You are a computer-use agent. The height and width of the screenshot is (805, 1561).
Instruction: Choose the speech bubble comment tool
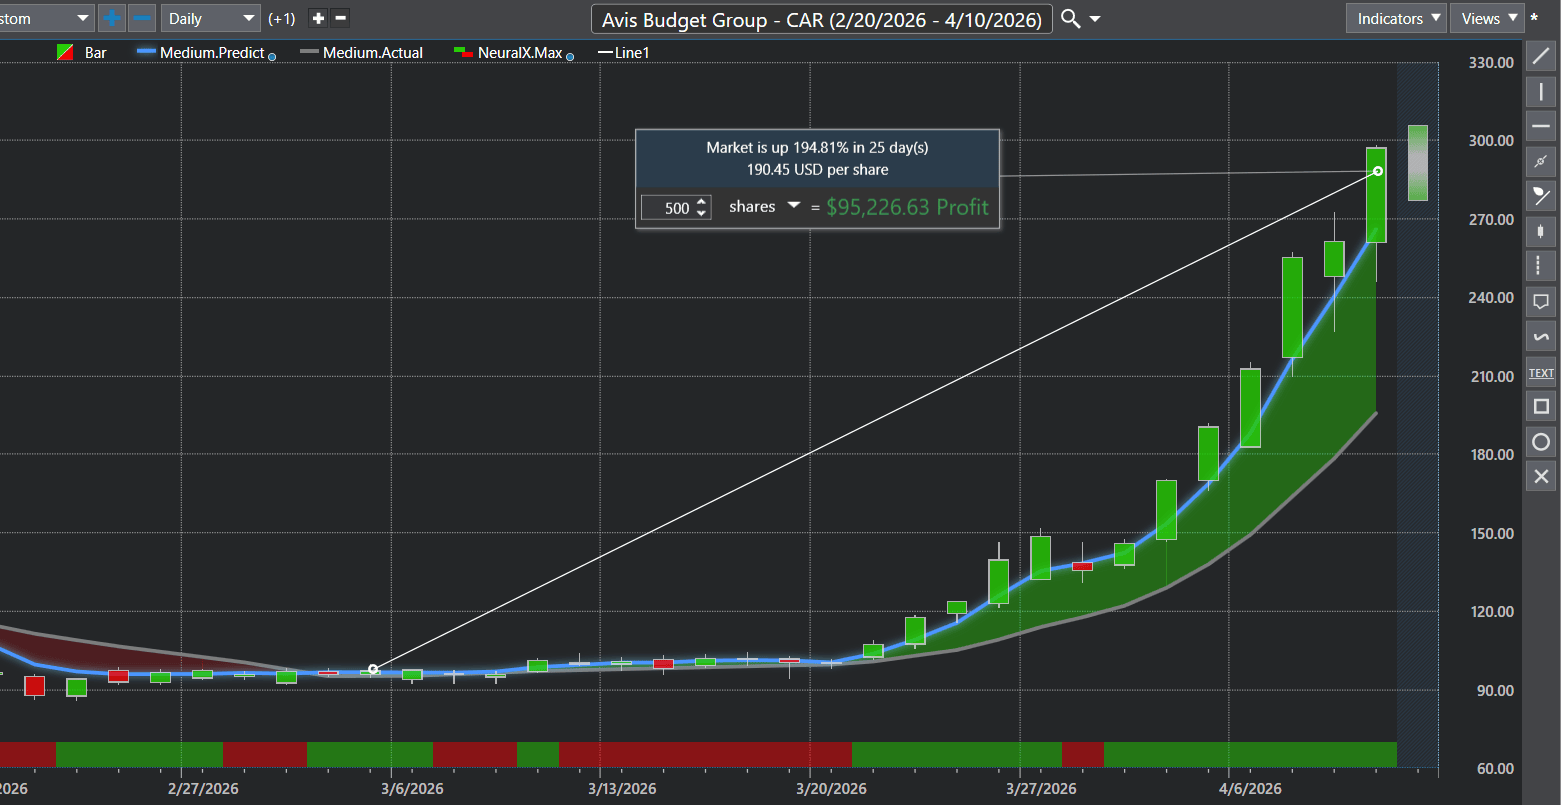click(x=1541, y=300)
